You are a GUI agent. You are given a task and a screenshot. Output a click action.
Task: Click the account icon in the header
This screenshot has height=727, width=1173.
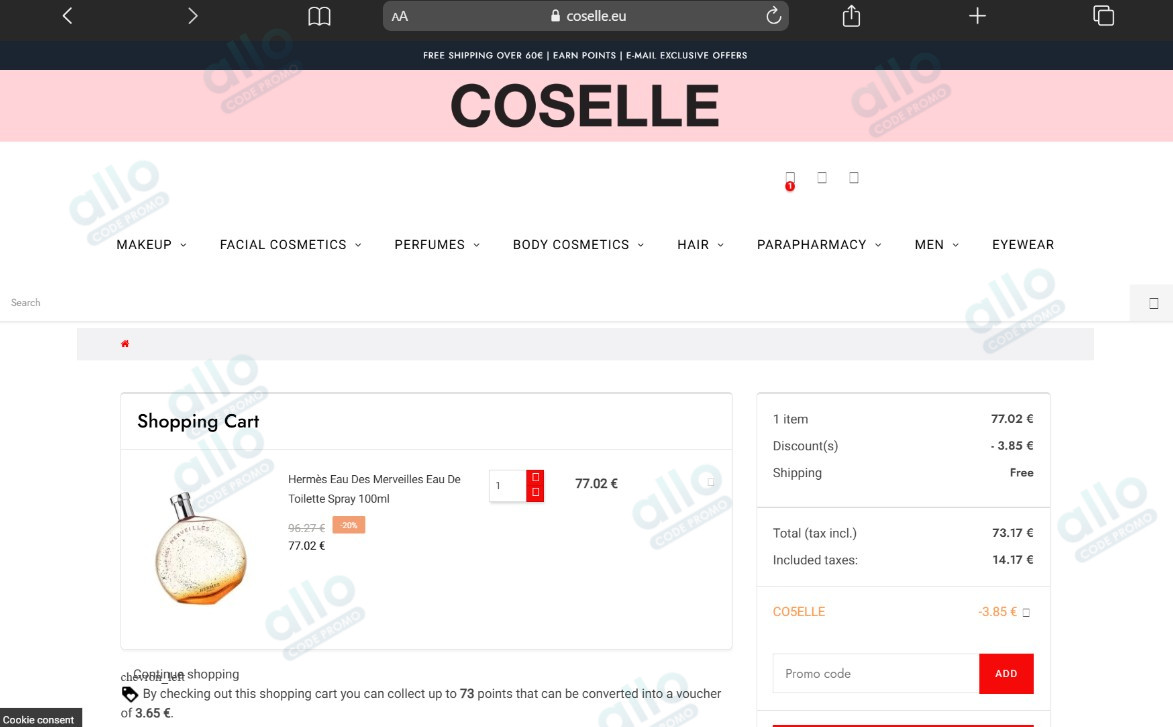[822, 177]
